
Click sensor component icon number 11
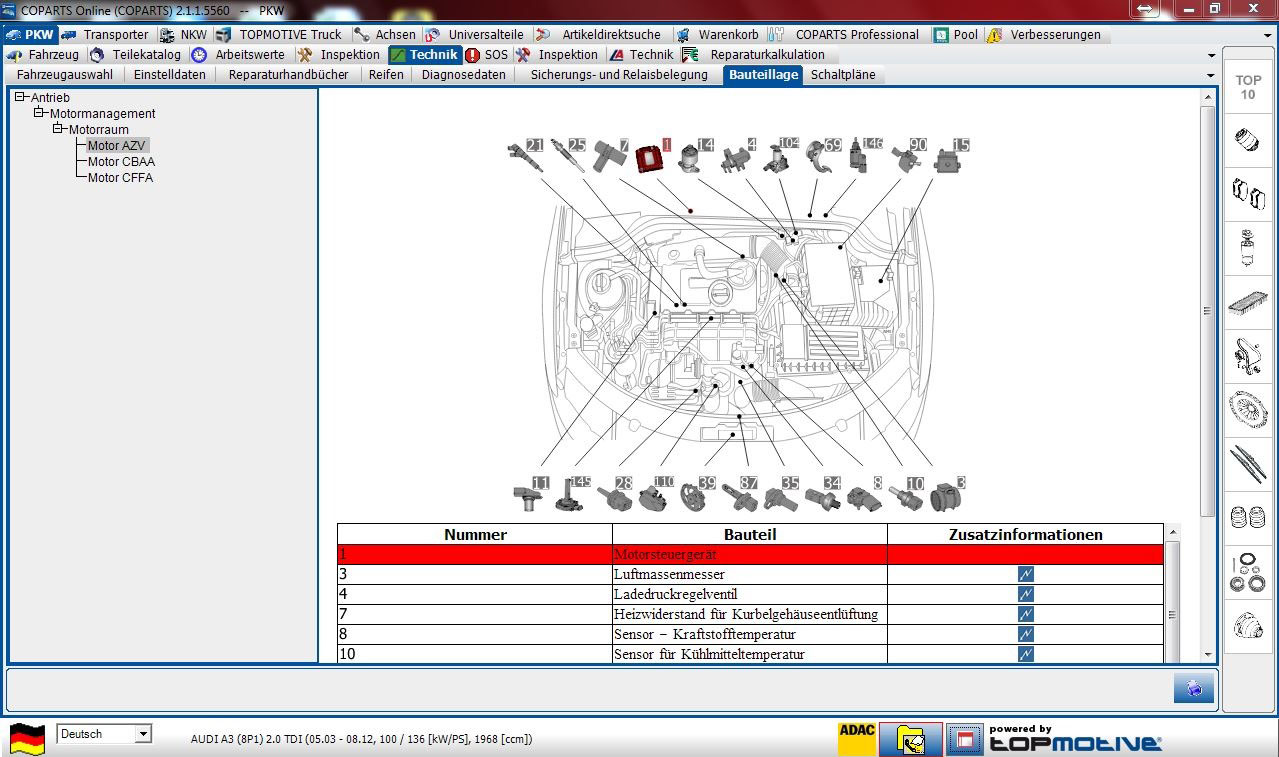pos(531,494)
